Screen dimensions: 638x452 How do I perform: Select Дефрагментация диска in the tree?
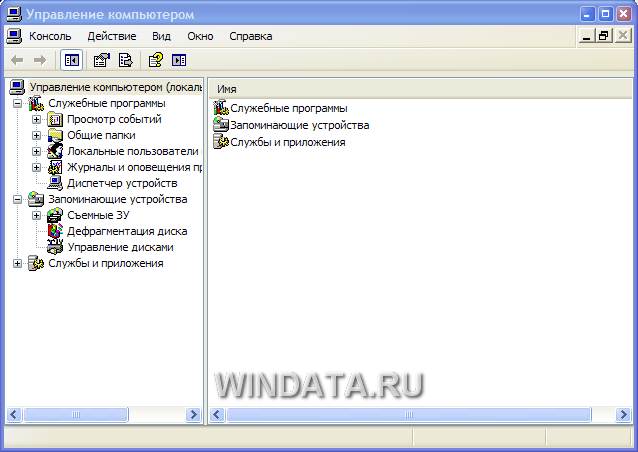tap(127, 231)
